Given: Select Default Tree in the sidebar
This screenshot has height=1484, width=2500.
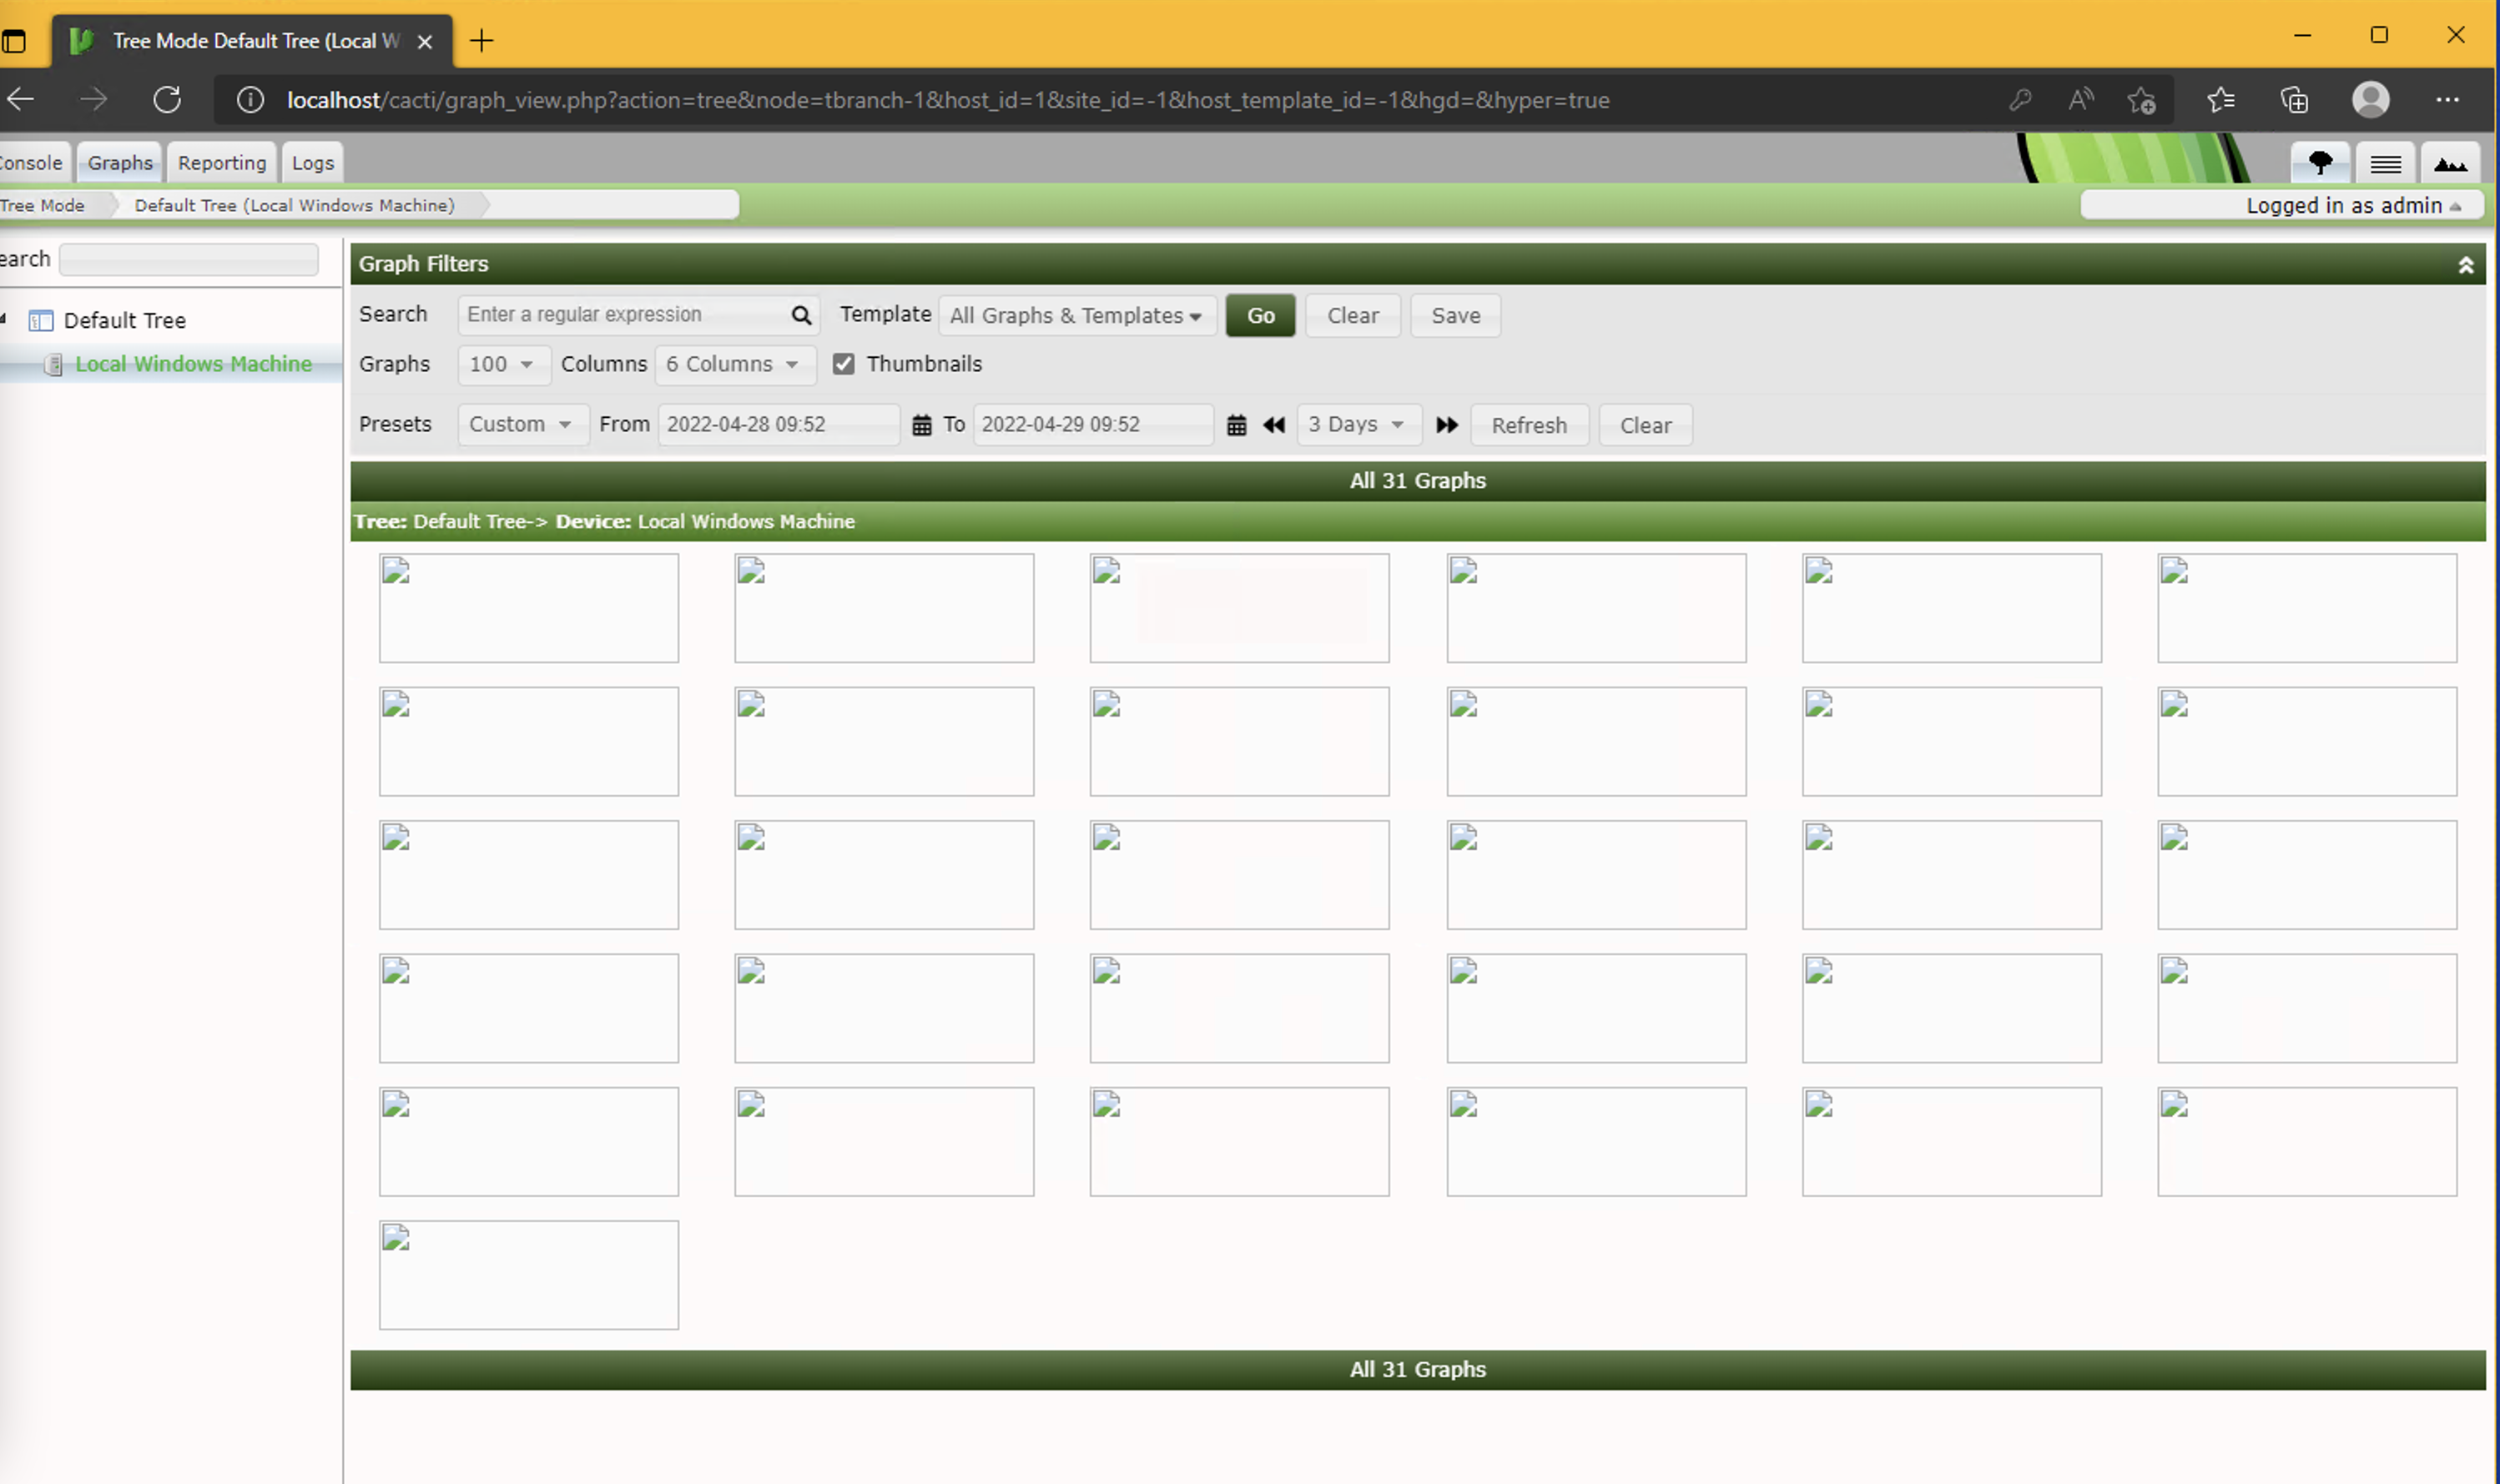Looking at the screenshot, I should pos(125,321).
